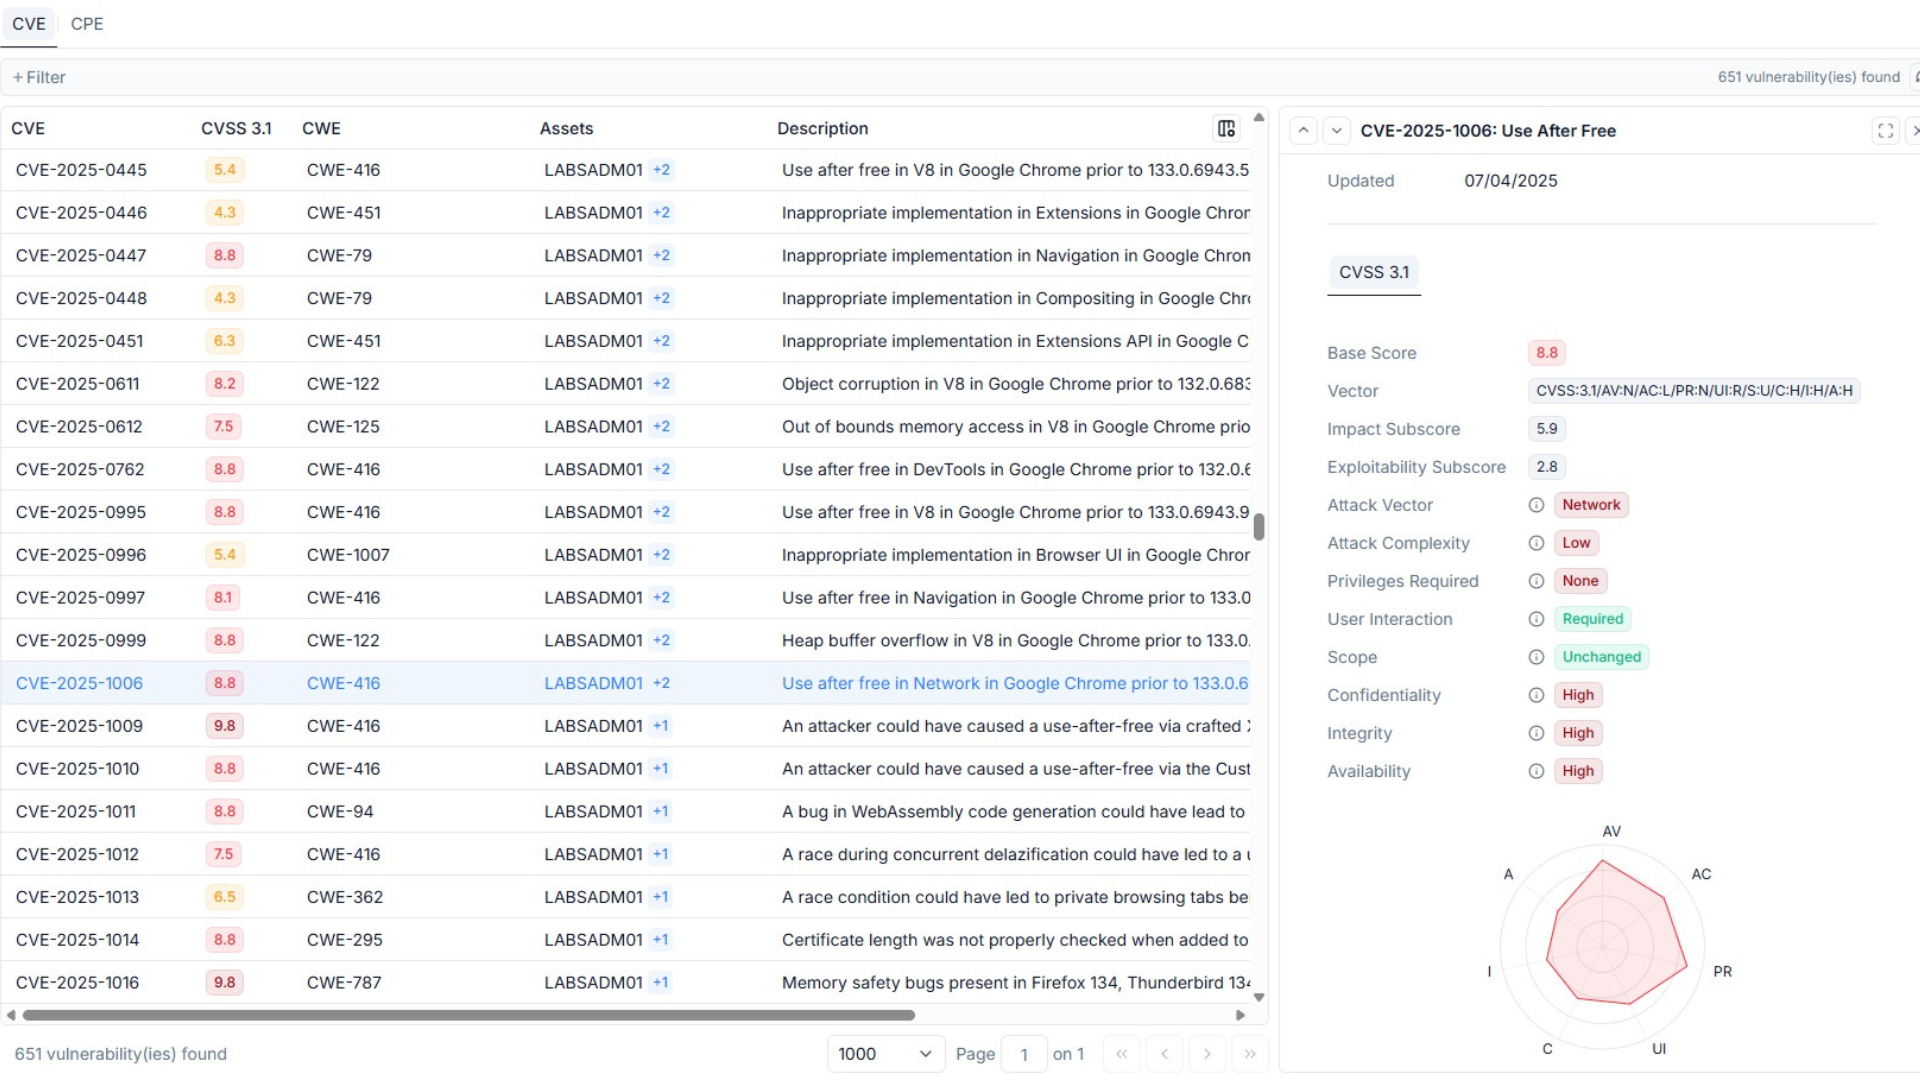
Task: Open the page size dropdown showing 1000
Action: [x=884, y=1053]
